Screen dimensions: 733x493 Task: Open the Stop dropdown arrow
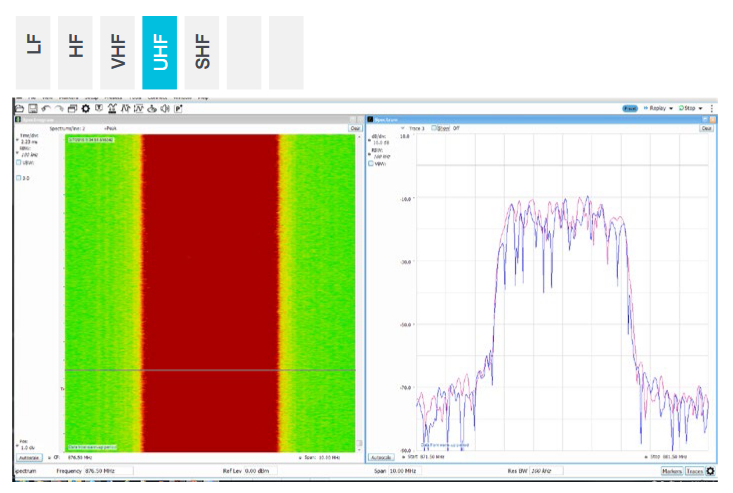click(702, 108)
